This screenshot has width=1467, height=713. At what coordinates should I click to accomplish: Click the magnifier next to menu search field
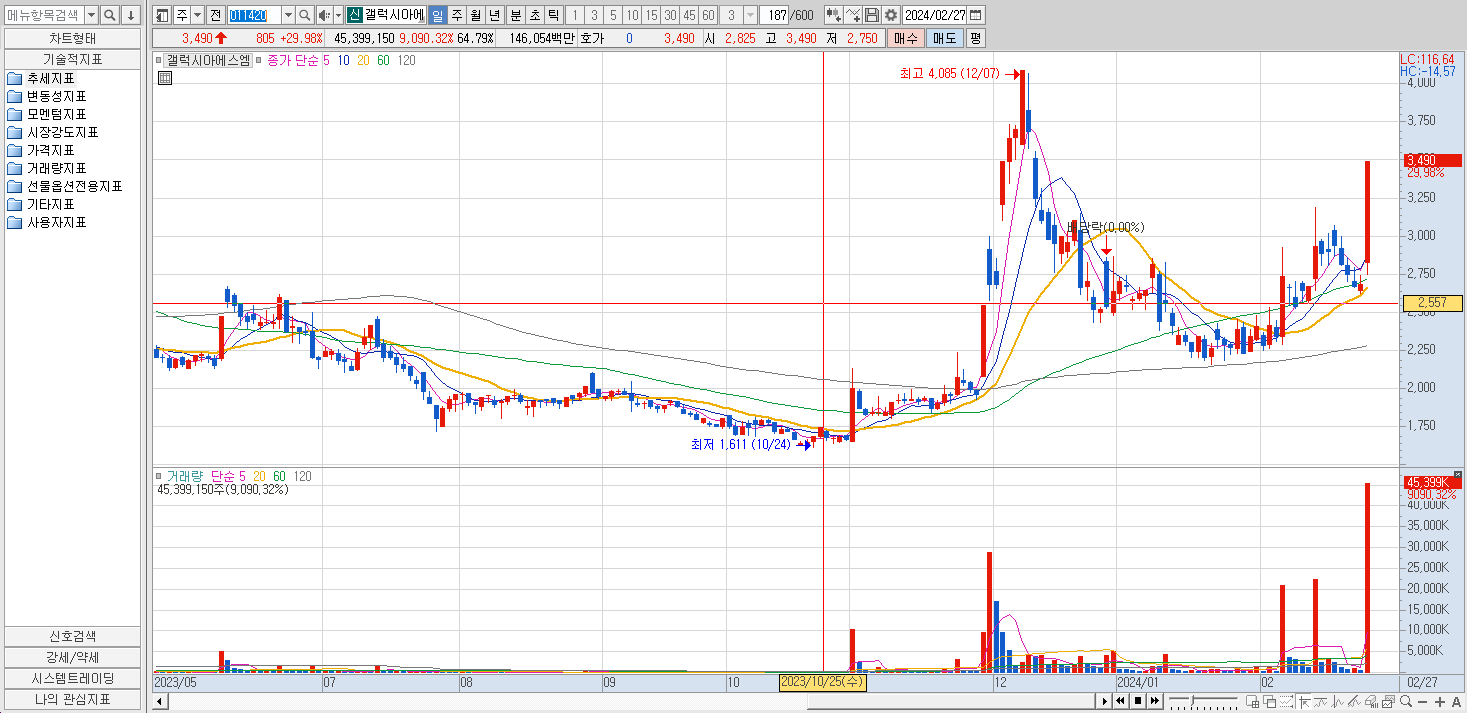coord(109,15)
